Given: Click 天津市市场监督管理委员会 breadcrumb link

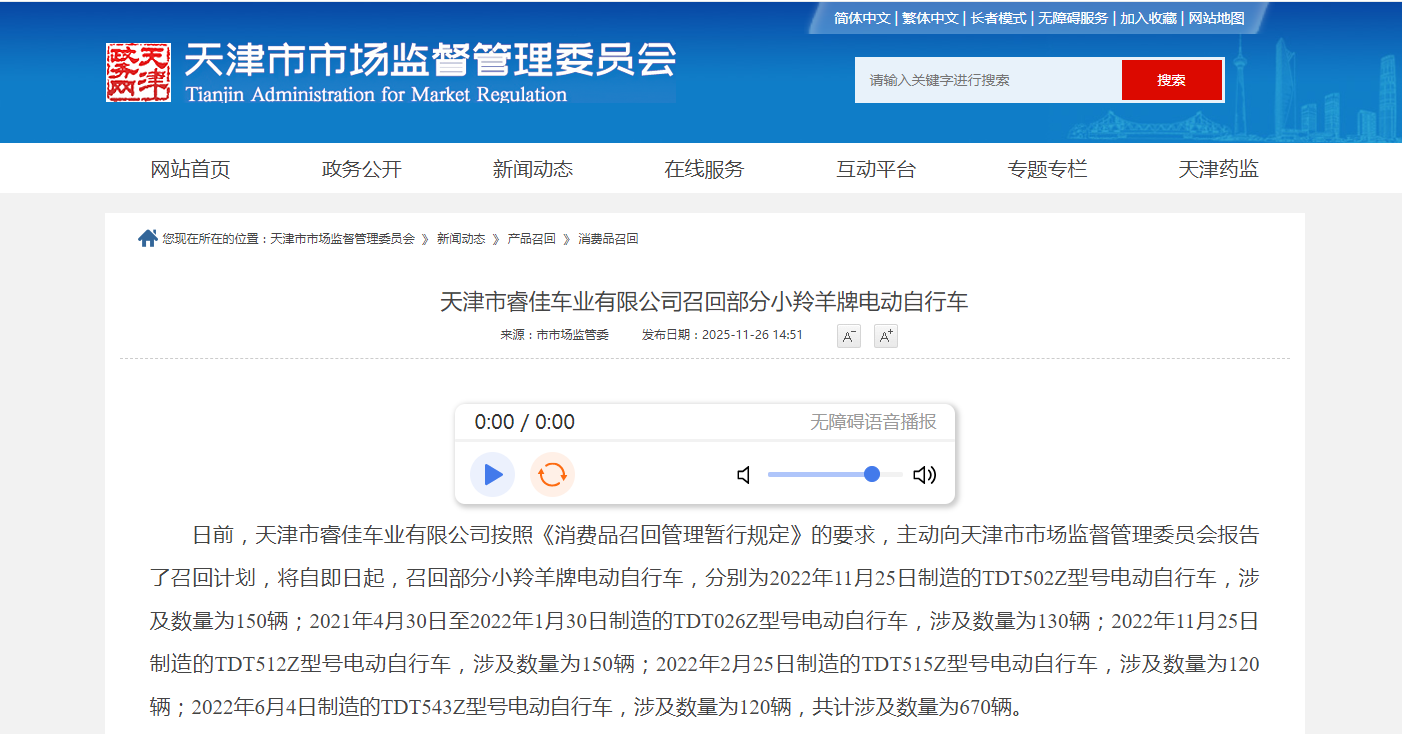Looking at the screenshot, I should pyautogui.click(x=342, y=239).
